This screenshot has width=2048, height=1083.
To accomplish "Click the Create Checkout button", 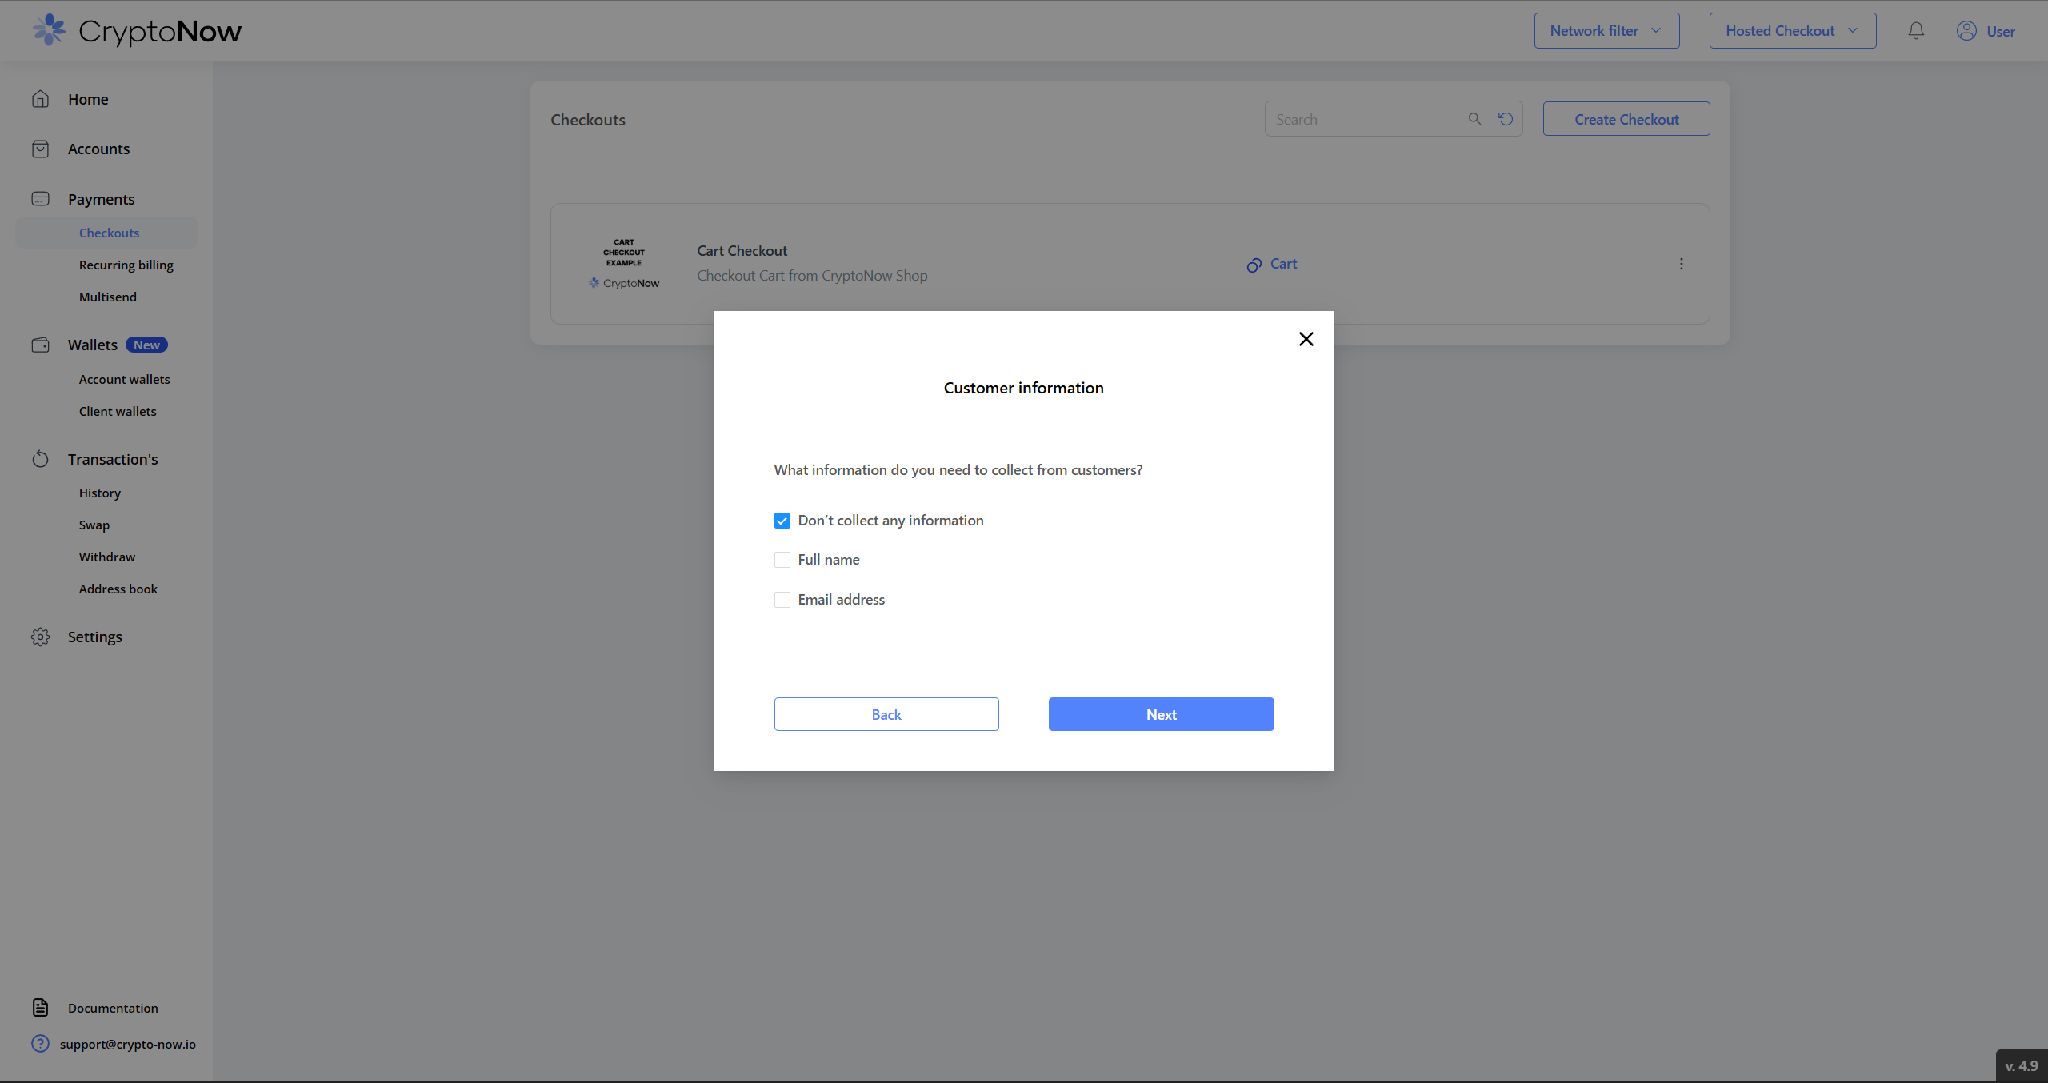I will pyautogui.click(x=1626, y=119).
